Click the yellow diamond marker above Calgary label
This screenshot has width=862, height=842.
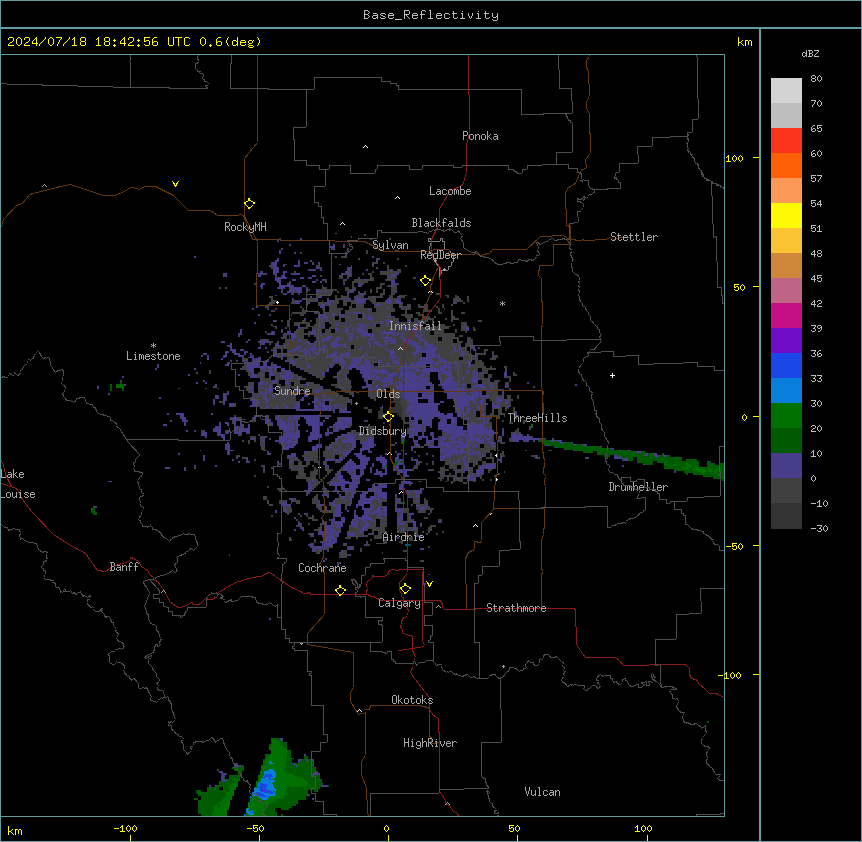pos(405,589)
